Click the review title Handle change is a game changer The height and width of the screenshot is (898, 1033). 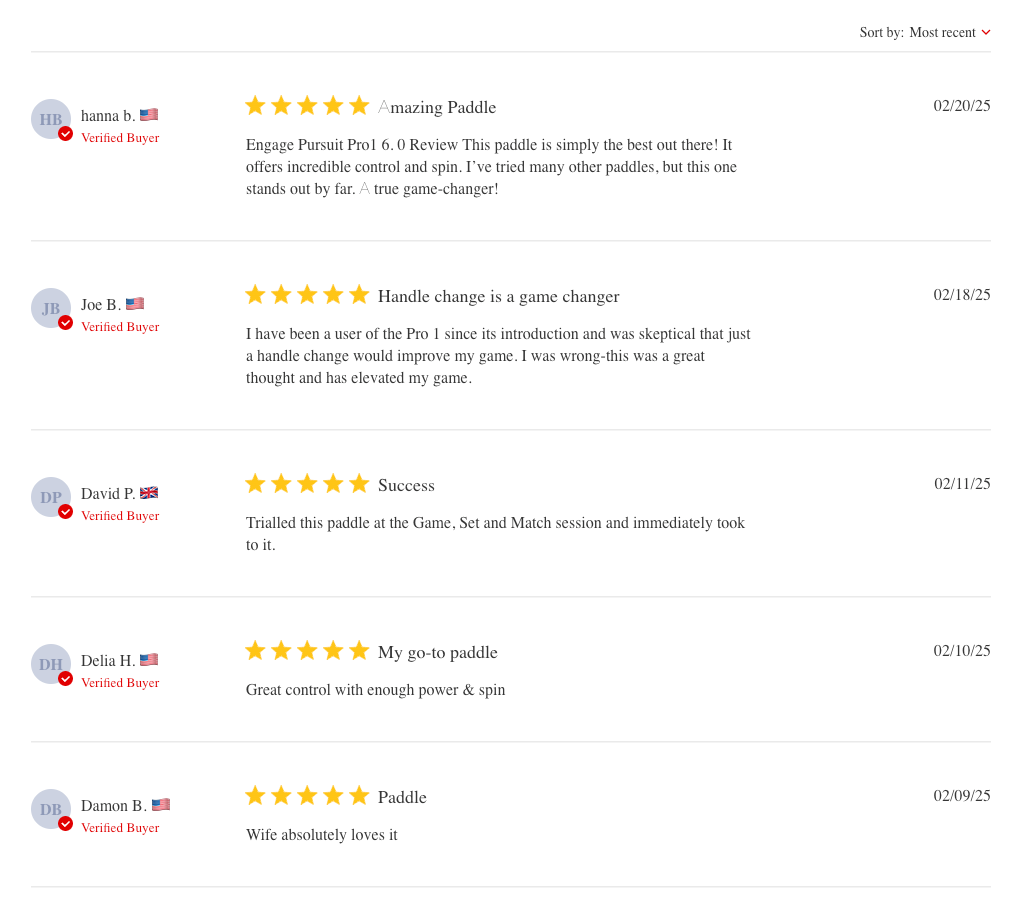(x=498, y=297)
